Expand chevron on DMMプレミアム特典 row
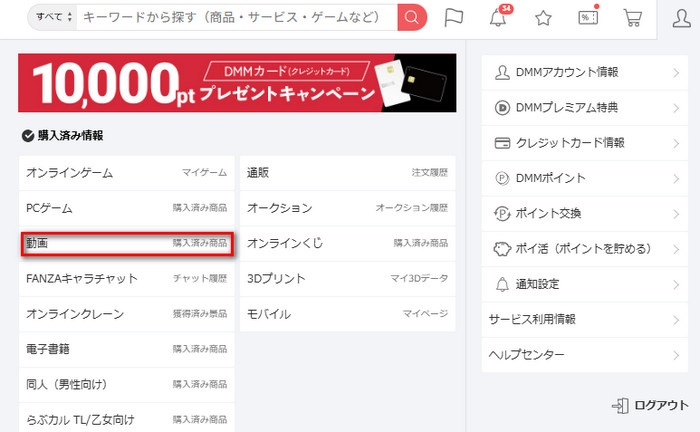The image size is (700, 432). pos(676,108)
